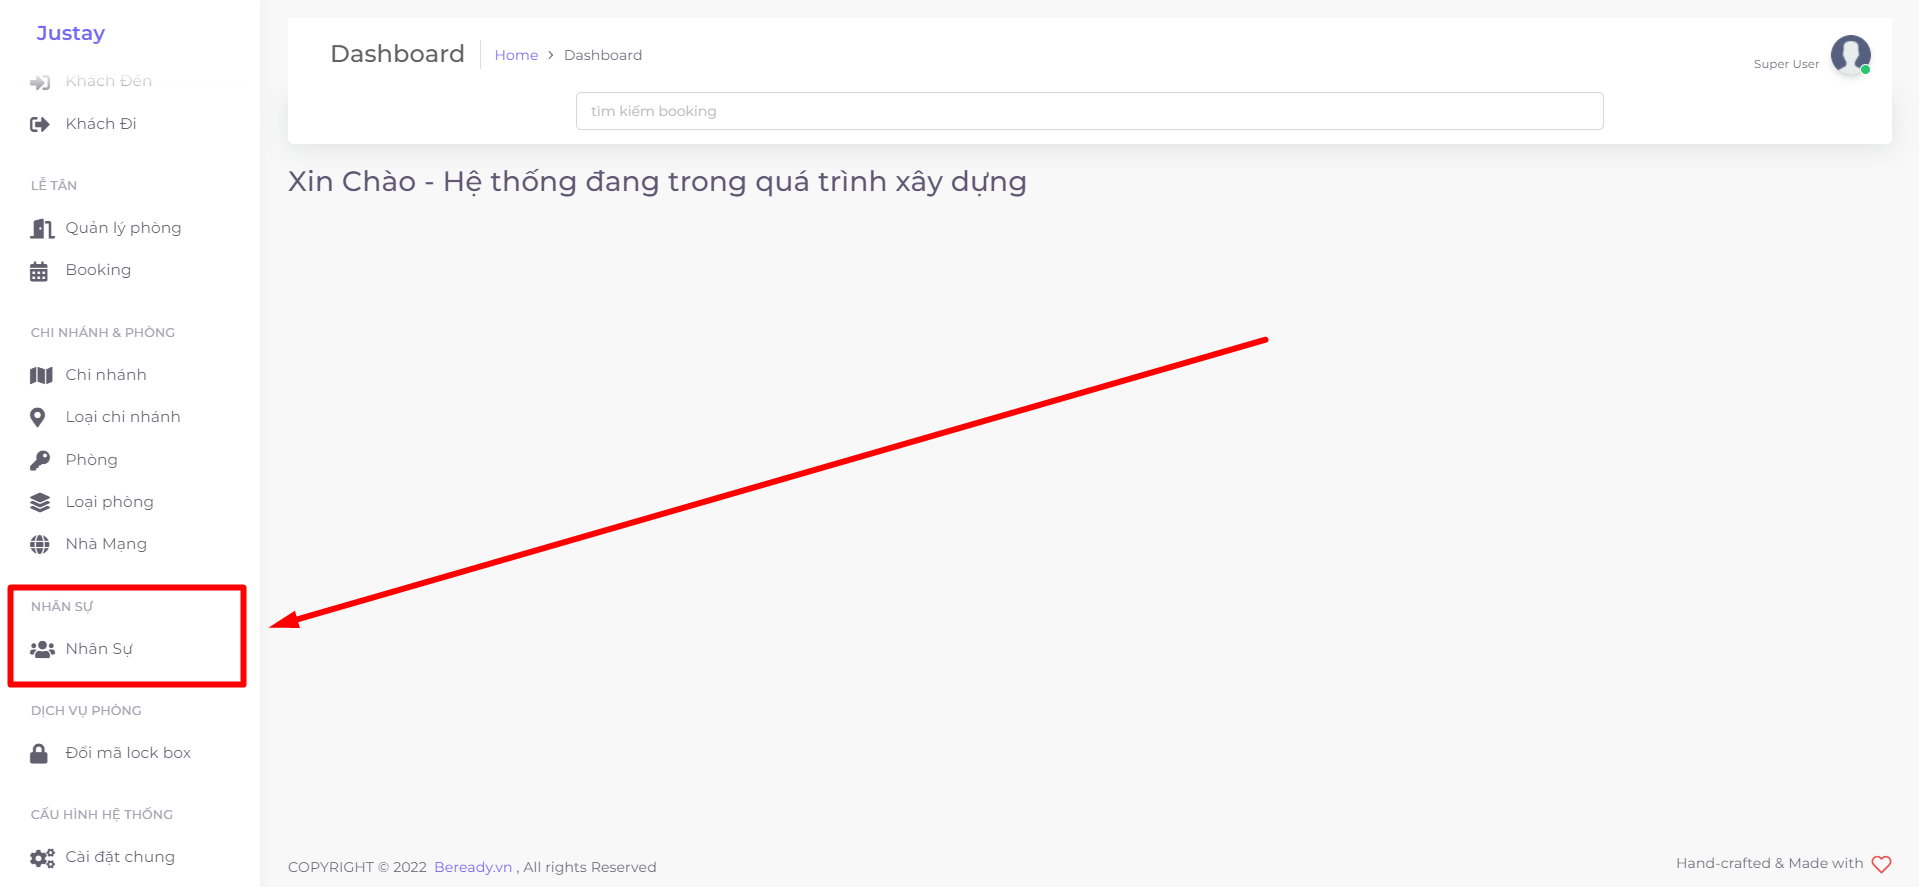Select Nhân Sự in the sidebar
1919x887 pixels.
coord(99,649)
